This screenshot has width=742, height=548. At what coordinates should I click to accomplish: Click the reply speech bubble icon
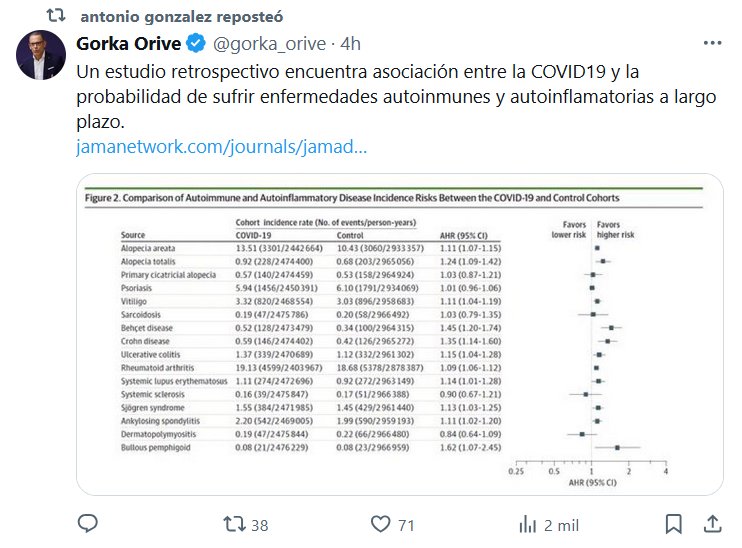point(88,523)
